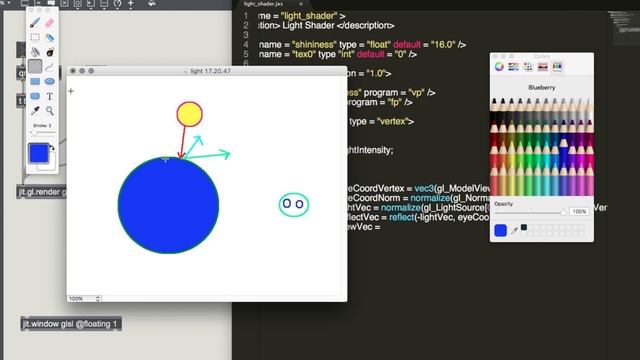Switch to pencils picker tab

pos(557,67)
